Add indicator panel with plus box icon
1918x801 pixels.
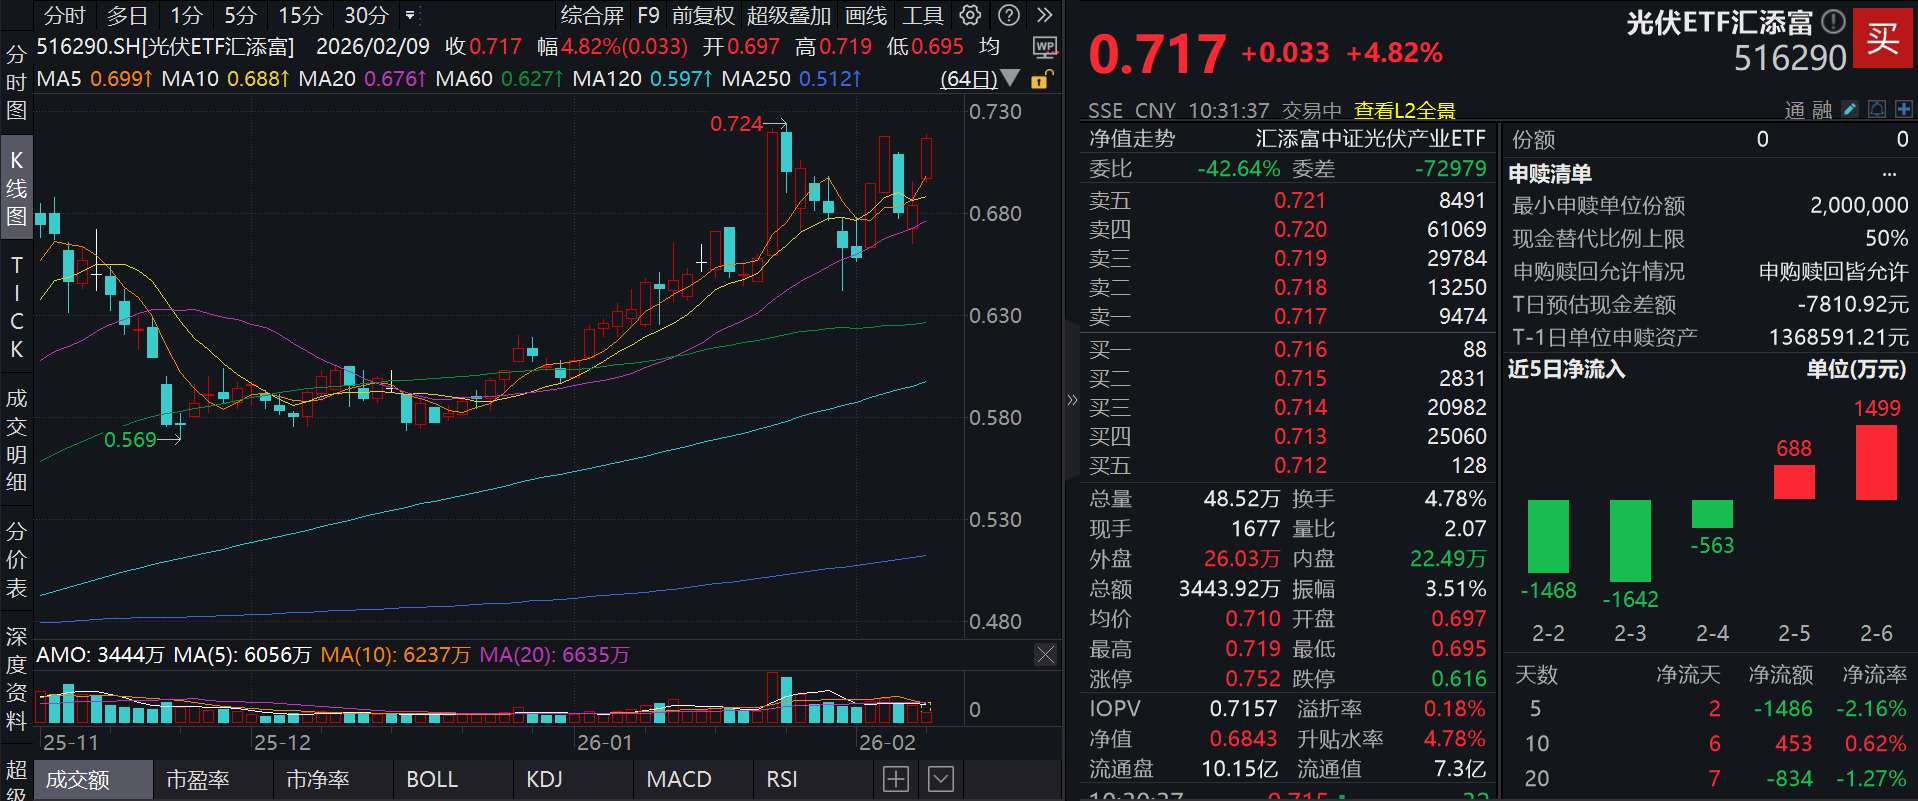[x=896, y=779]
